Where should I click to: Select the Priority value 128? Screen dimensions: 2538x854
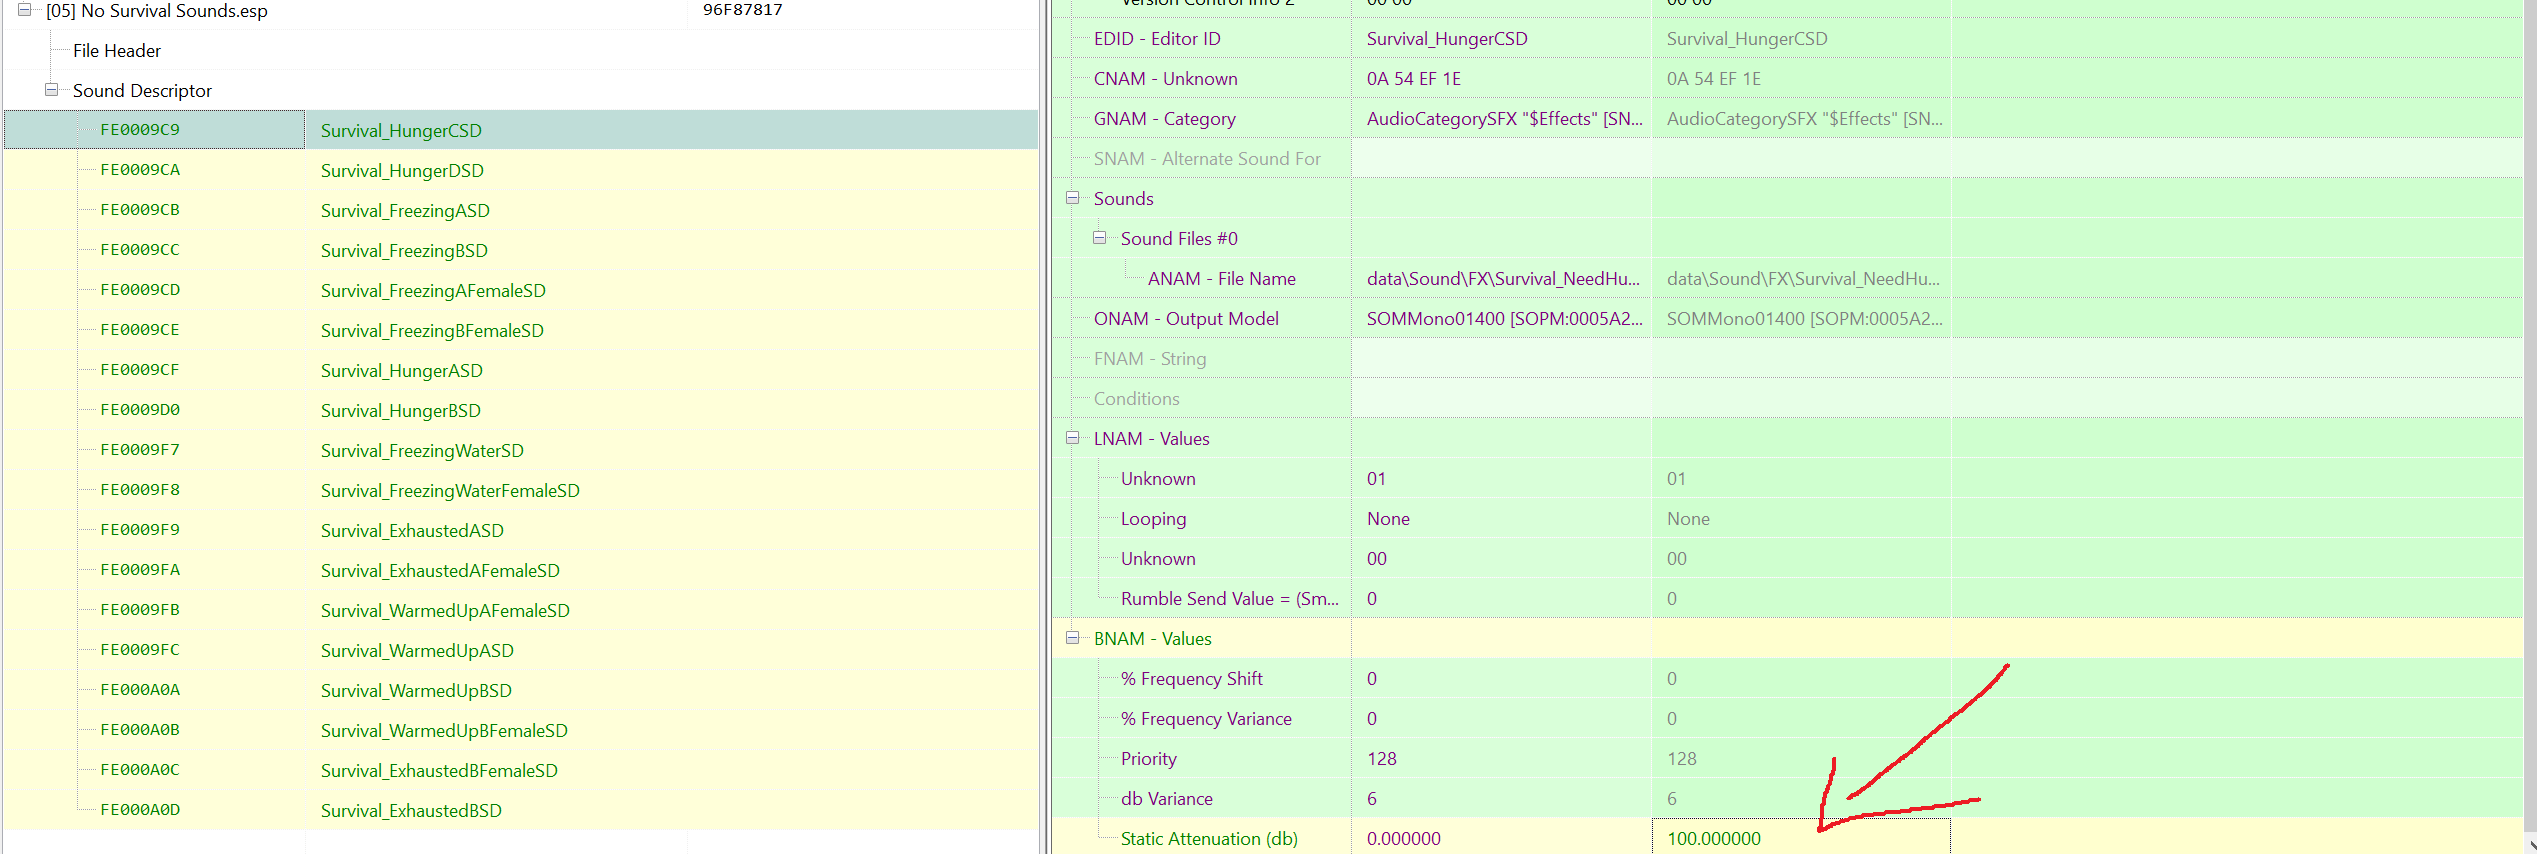click(1381, 759)
